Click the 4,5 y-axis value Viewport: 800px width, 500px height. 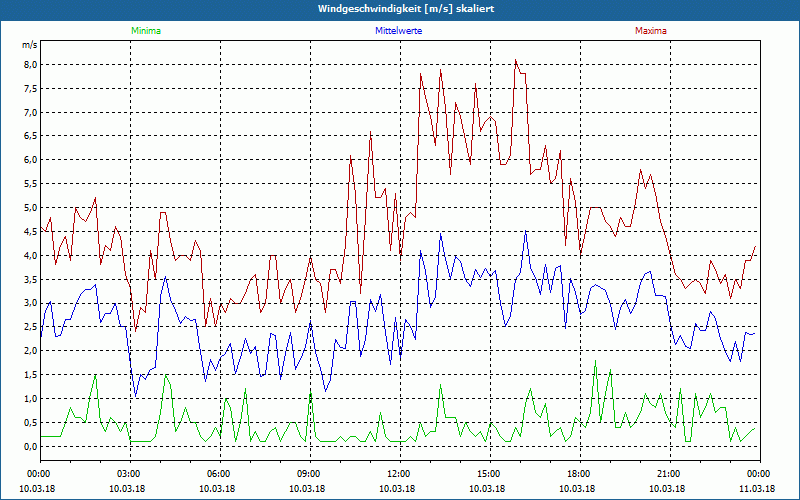point(31,232)
